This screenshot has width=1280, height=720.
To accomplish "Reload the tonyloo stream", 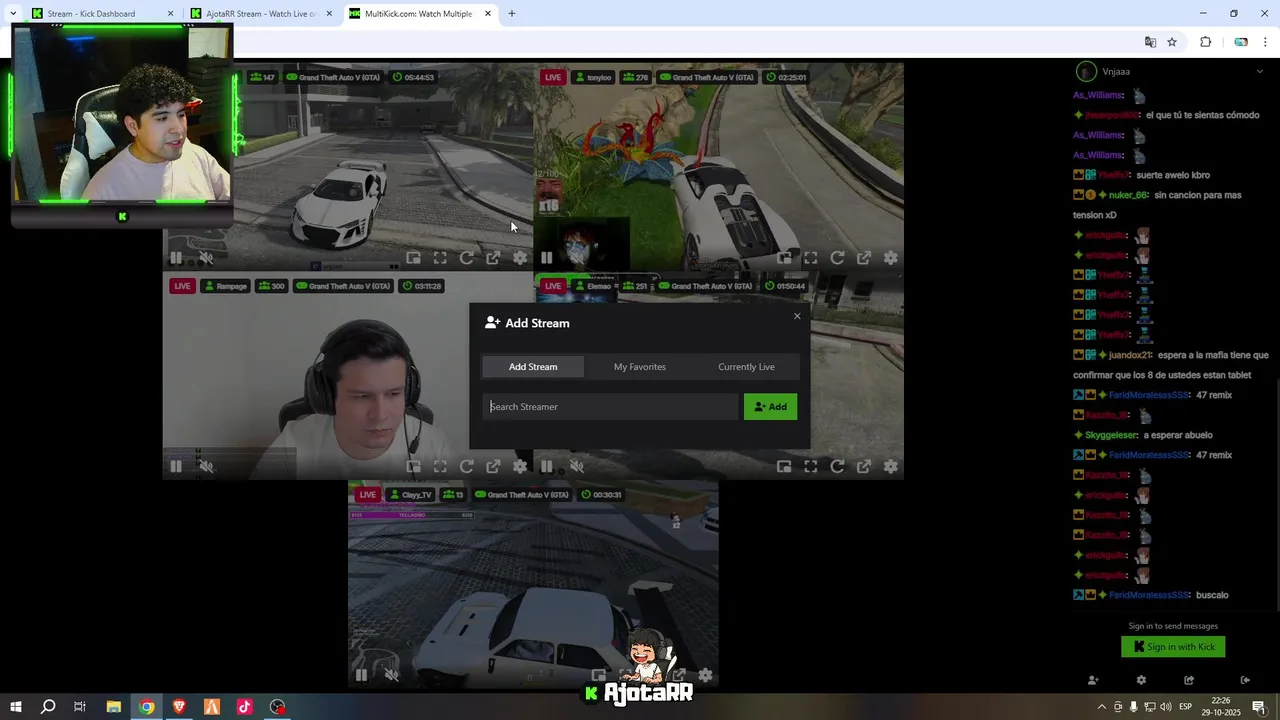I will click(x=837, y=258).
